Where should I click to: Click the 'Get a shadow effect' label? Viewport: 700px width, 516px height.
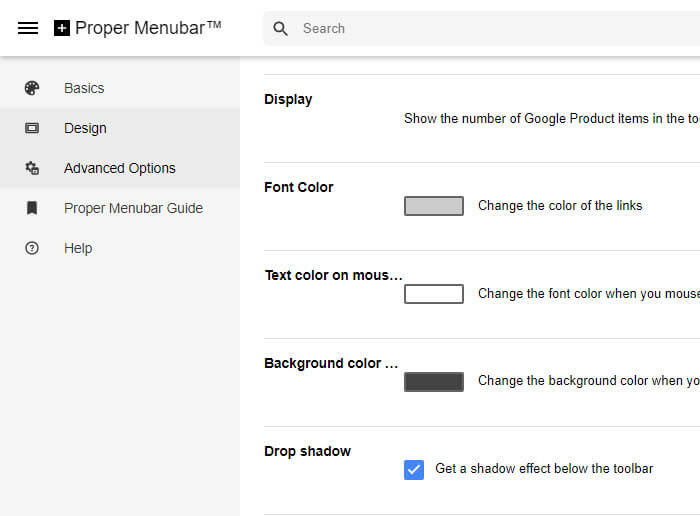coord(544,468)
